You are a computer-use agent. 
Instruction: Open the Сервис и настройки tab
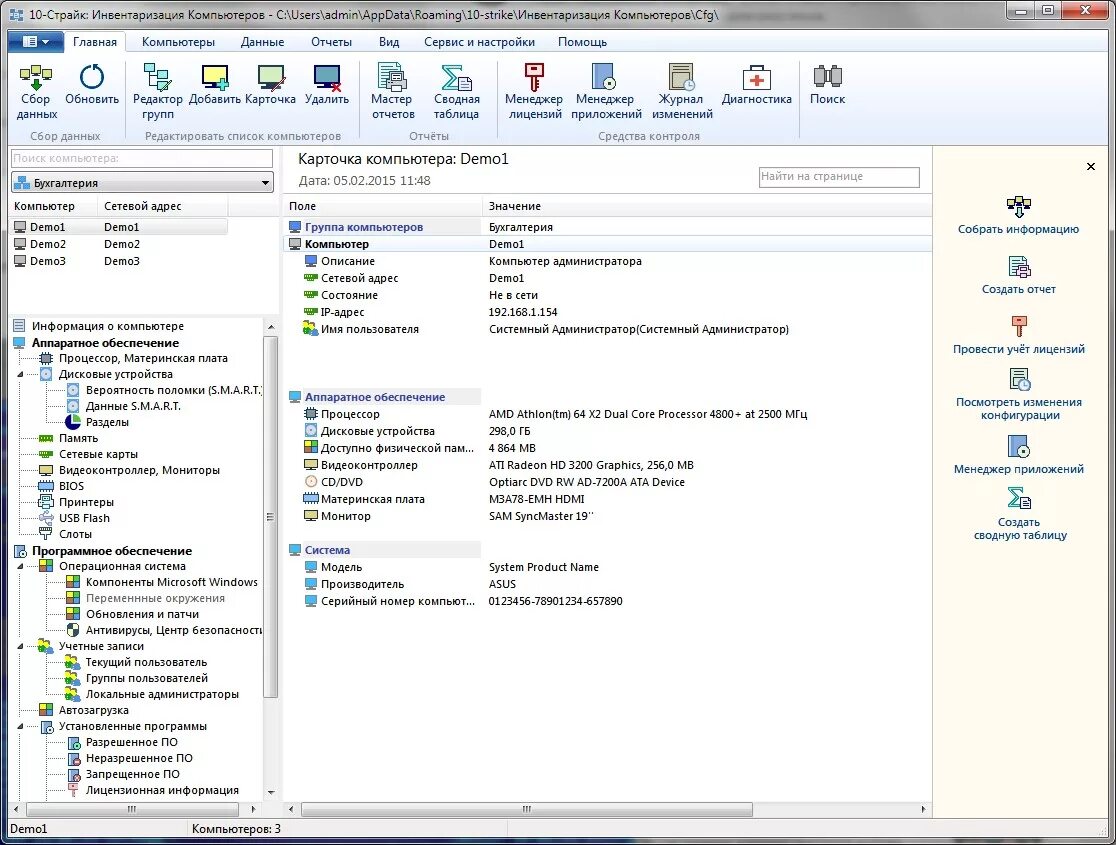pos(479,42)
